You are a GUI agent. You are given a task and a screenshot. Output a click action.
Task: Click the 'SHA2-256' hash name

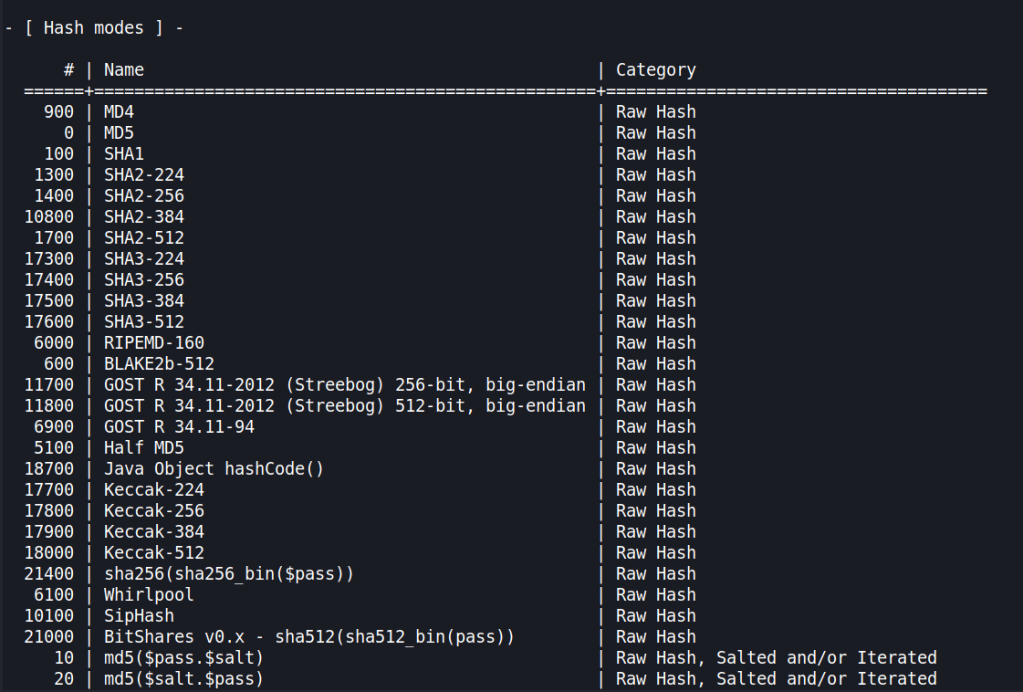point(144,196)
